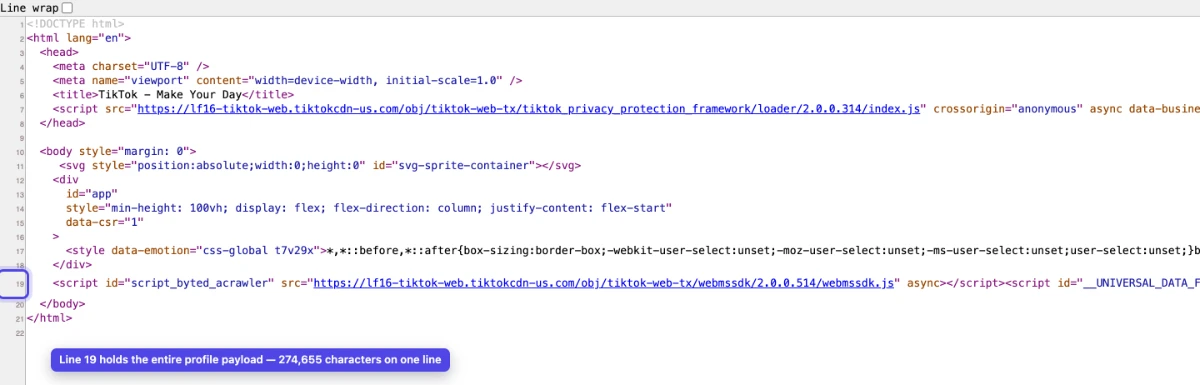The width and height of the screenshot is (1200, 385).
Task: Click the closing </head> tag
Action: pos(63,122)
